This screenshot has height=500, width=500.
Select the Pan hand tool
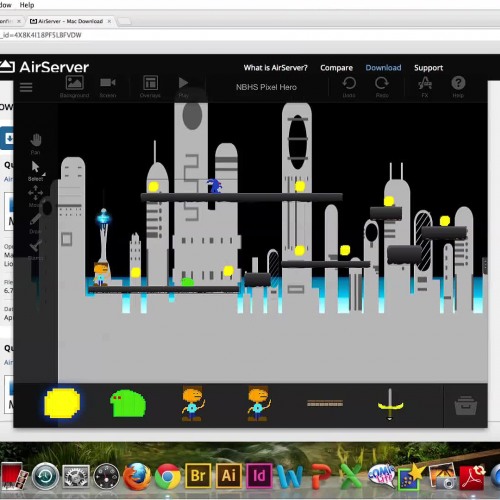pyautogui.click(x=36, y=144)
